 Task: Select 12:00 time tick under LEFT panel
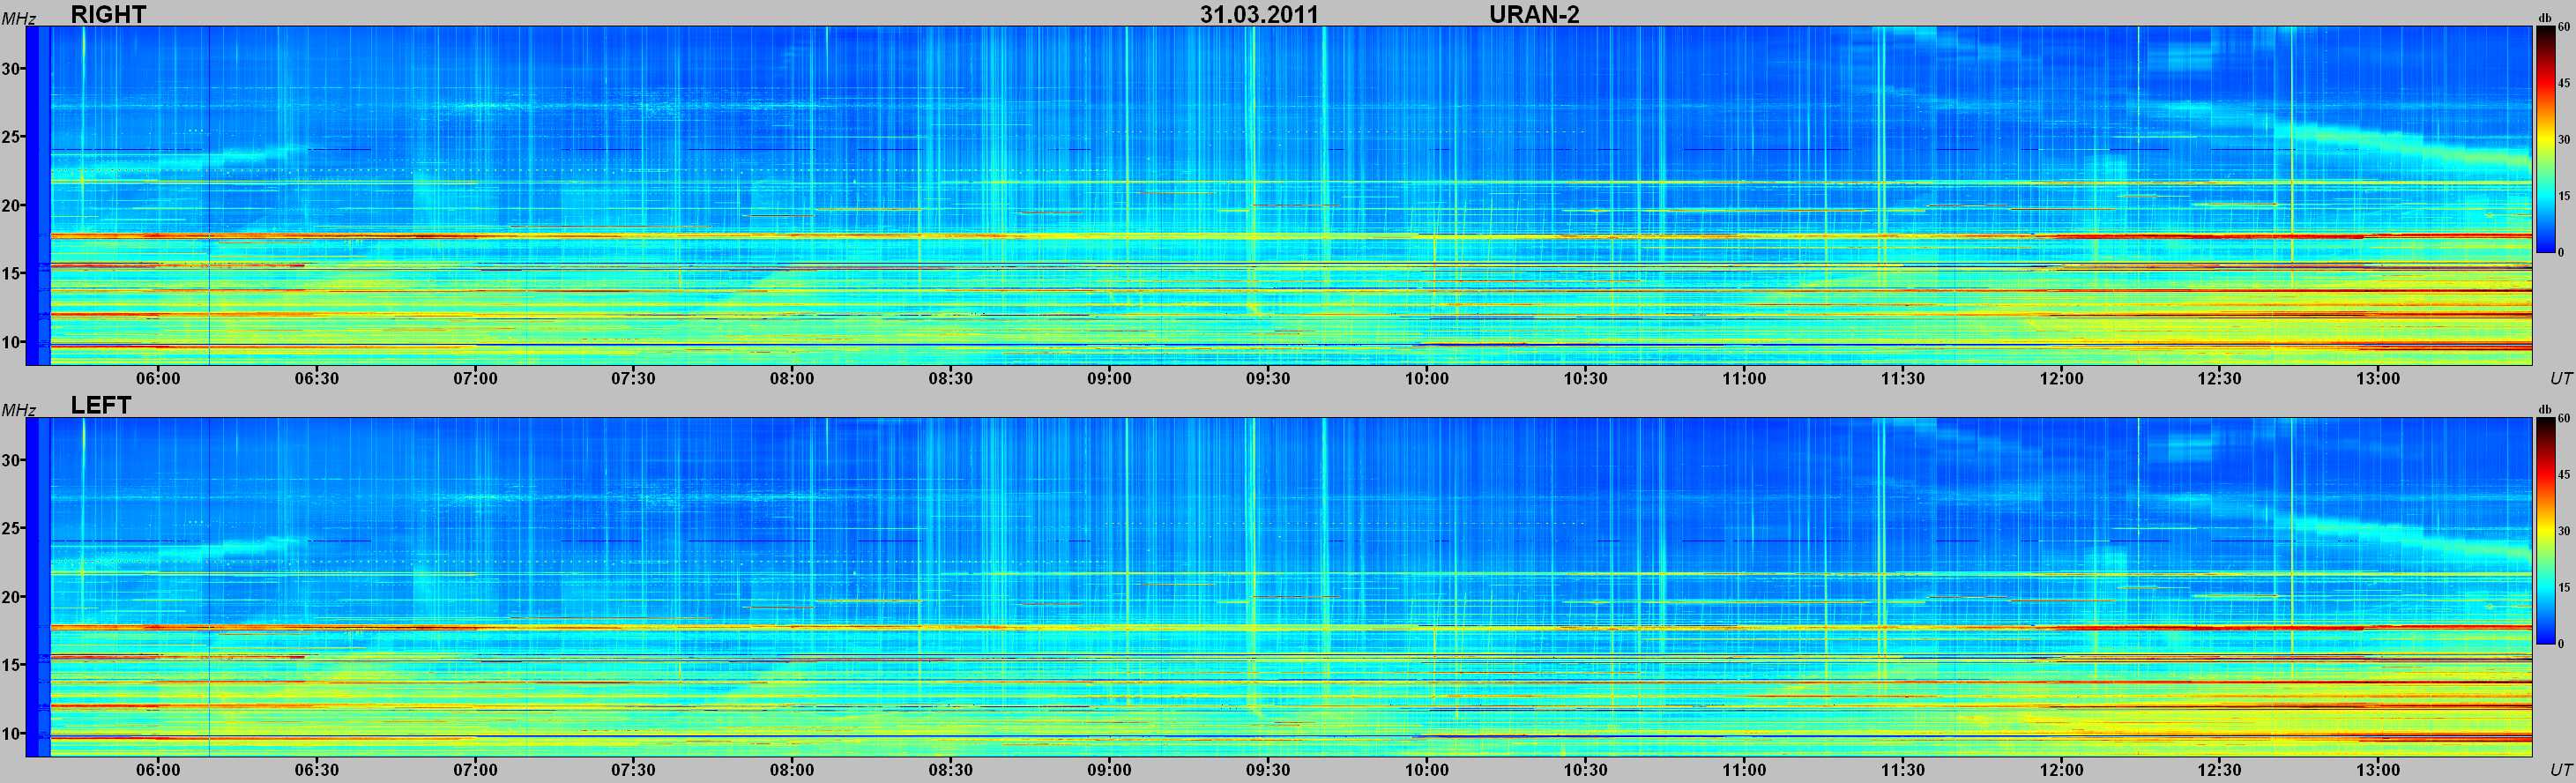[2061, 769]
